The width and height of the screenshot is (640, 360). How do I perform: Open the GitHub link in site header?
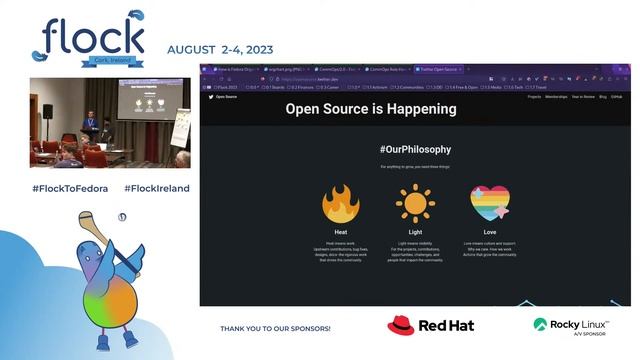pyautogui.click(x=616, y=97)
